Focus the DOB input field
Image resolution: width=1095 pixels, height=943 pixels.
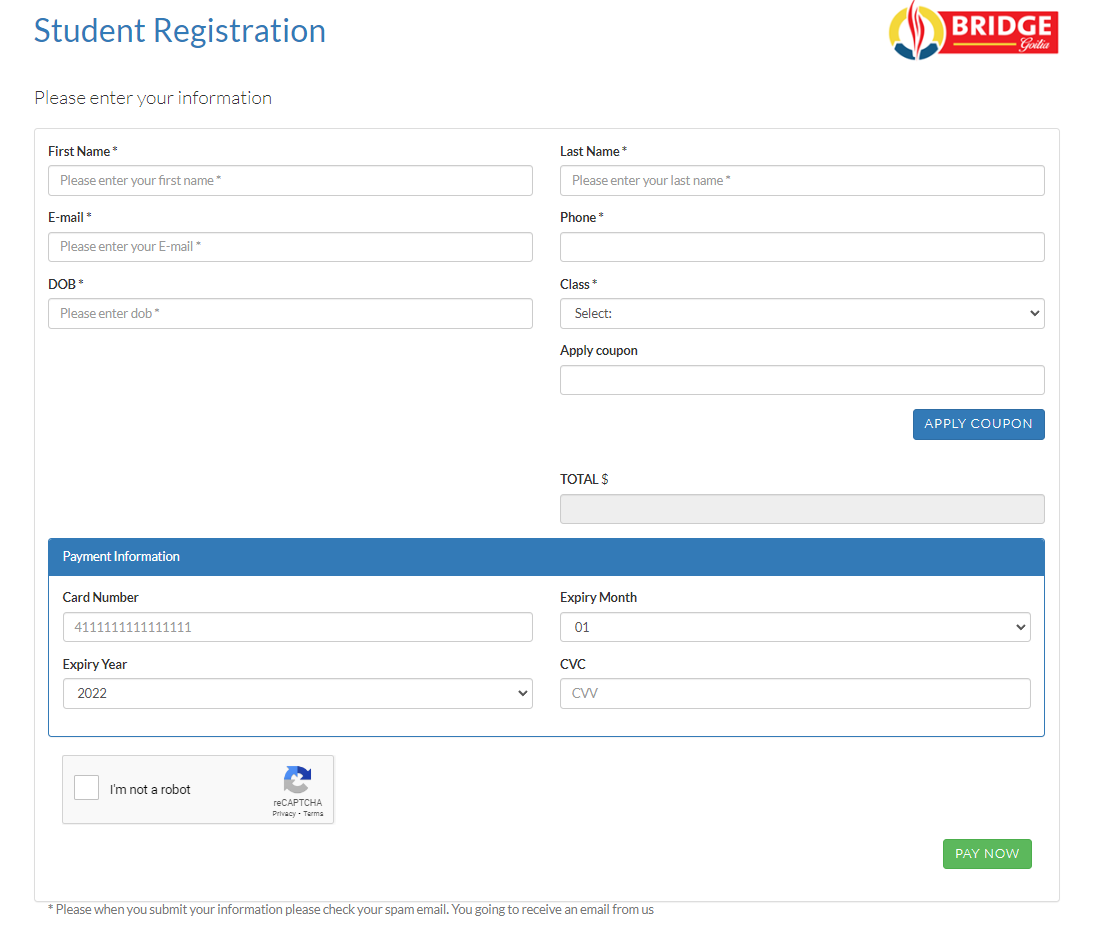[x=291, y=314]
